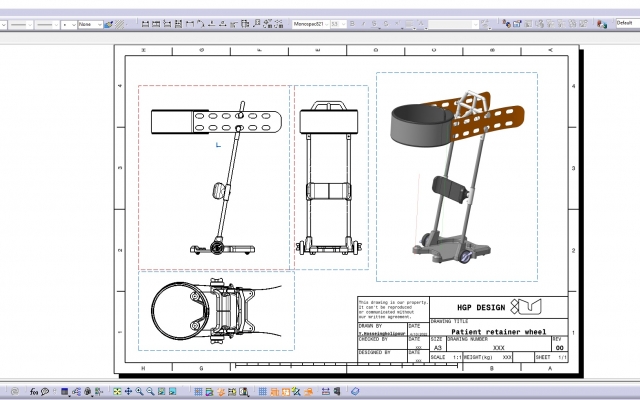Click the Fit All In icon
This screenshot has height=400, width=640.
(117, 391)
